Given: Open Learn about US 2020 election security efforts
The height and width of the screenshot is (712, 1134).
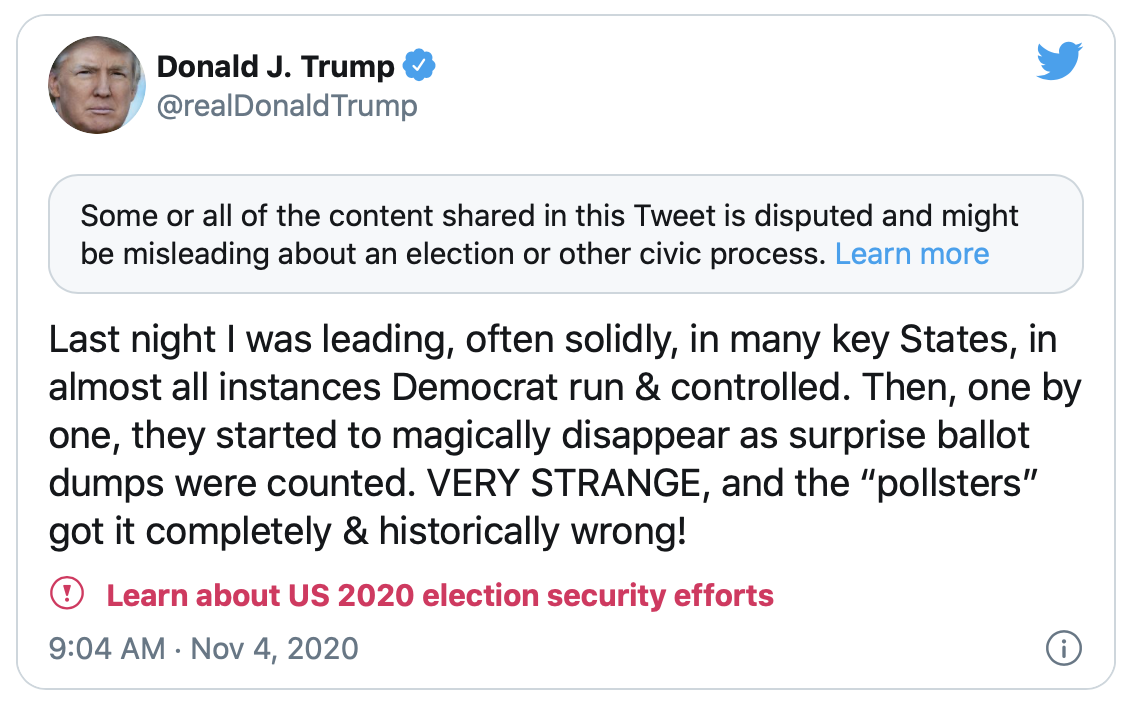Looking at the screenshot, I should tap(440, 596).
